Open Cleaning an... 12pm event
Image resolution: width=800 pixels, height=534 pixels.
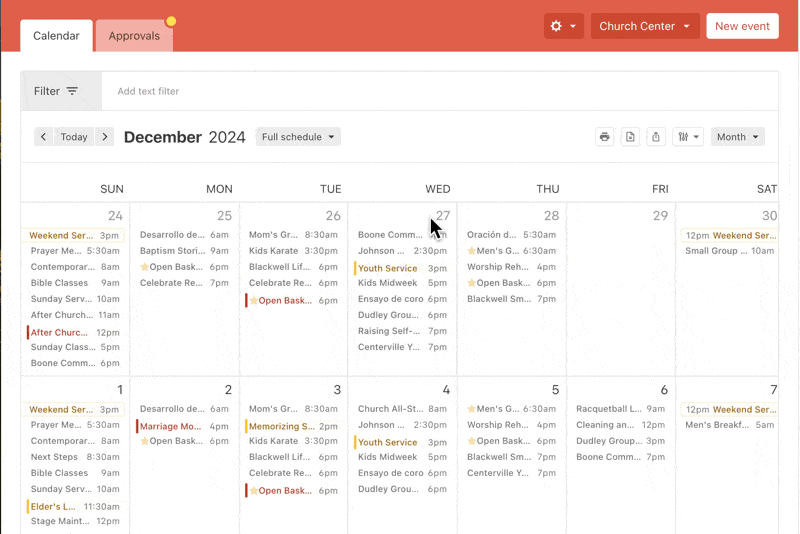[620, 425]
